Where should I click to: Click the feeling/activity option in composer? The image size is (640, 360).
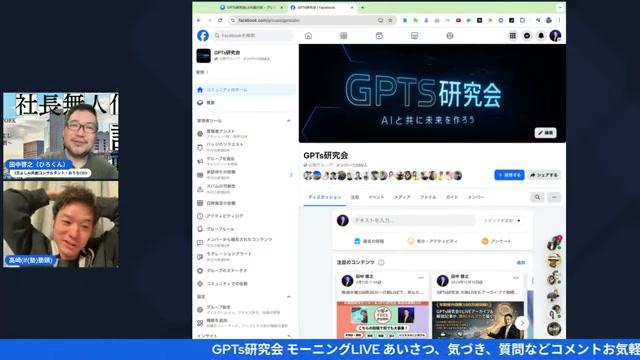433,241
